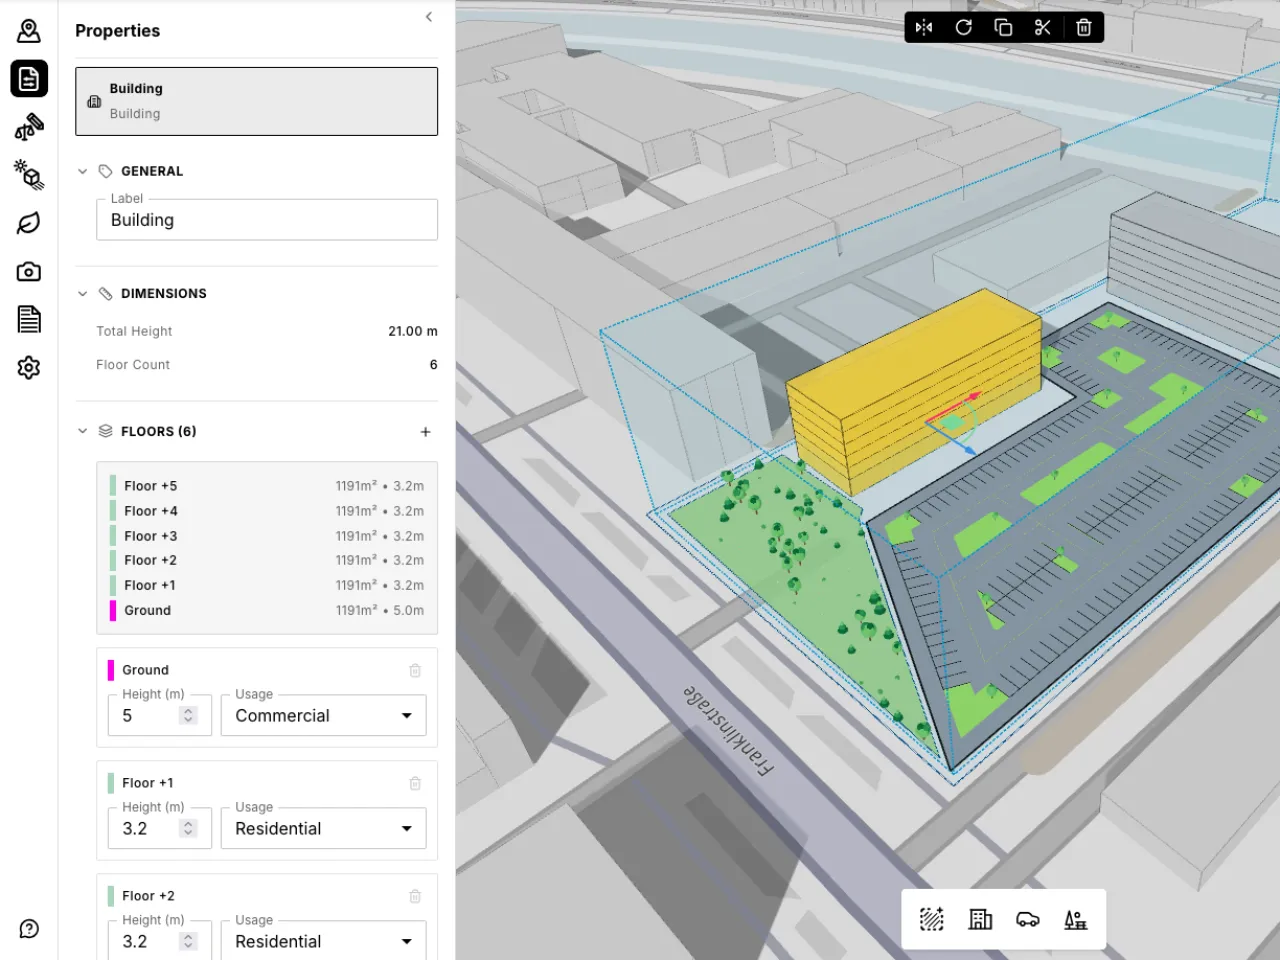Image resolution: width=1280 pixels, height=960 pixels.
Task: Click the Building header card
Action: (256, 102)
